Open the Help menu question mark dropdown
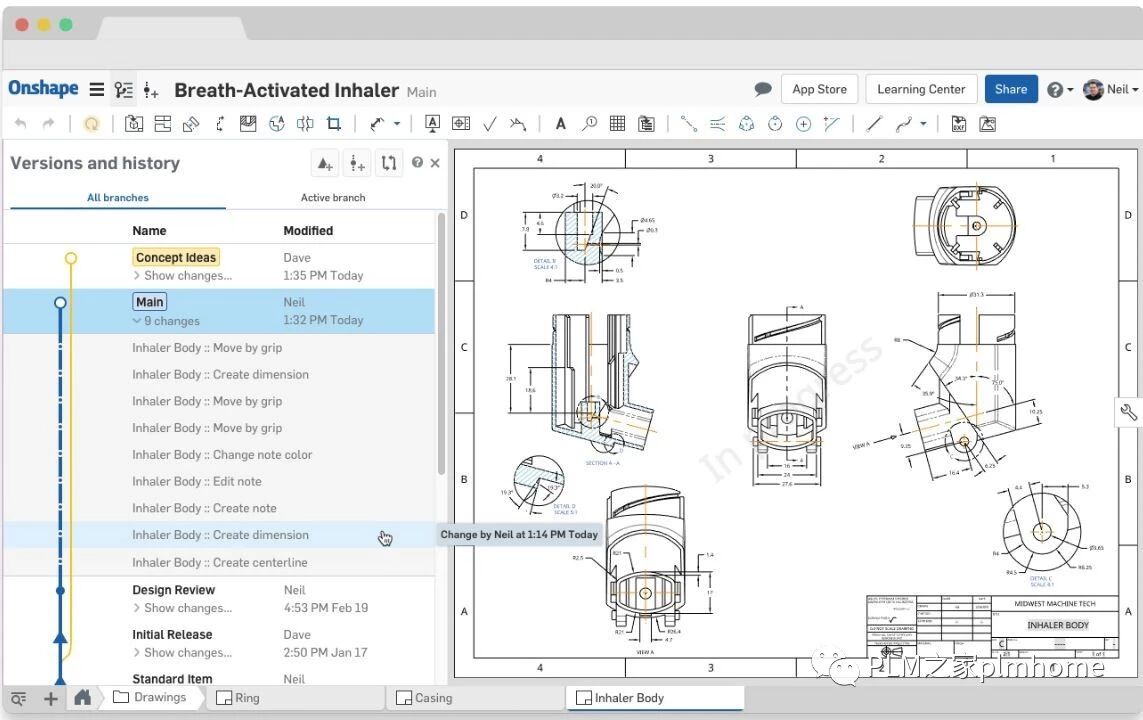This screenshot has width=1143, height=720. (1060, 90)
